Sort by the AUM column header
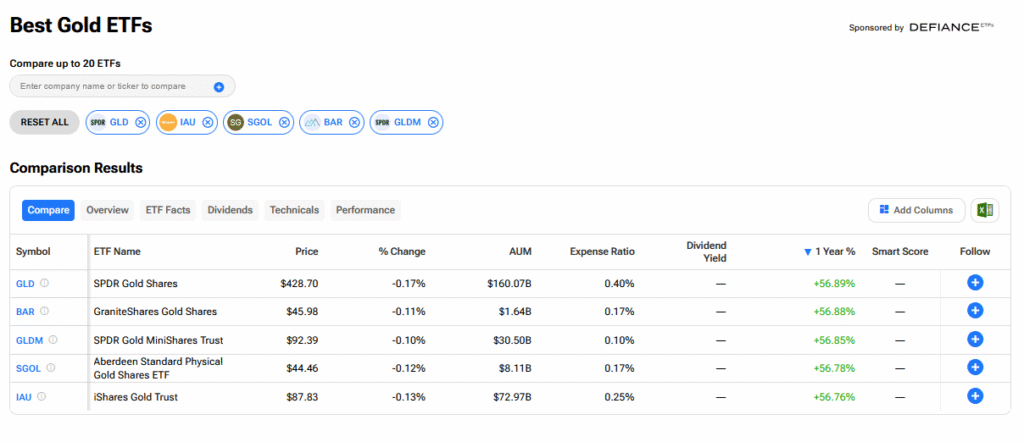Viewport: 1024px width, 442px height. pyautogui.click(x=521, y=251)
